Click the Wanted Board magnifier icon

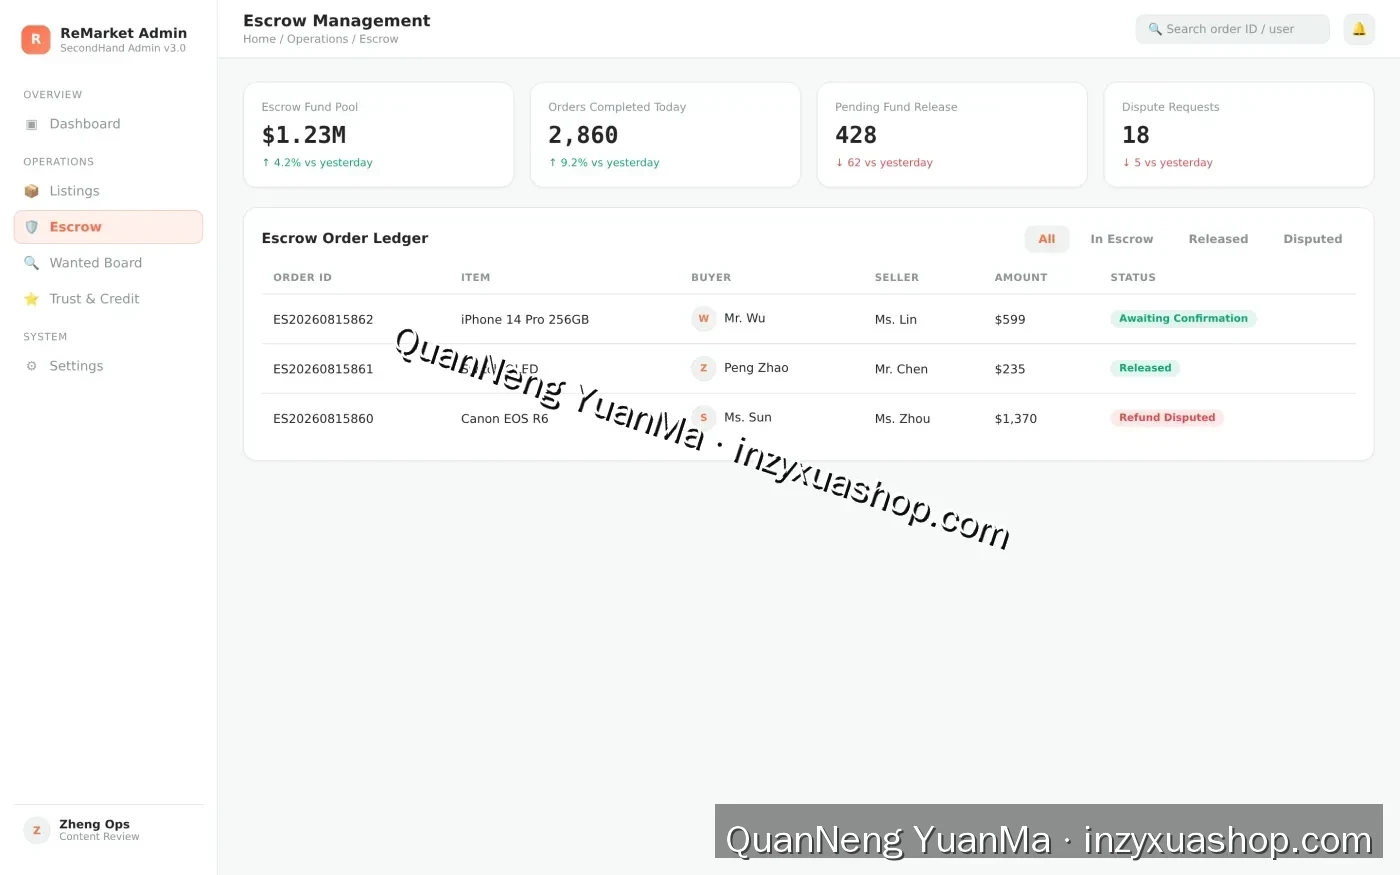(x=31, y=263)
